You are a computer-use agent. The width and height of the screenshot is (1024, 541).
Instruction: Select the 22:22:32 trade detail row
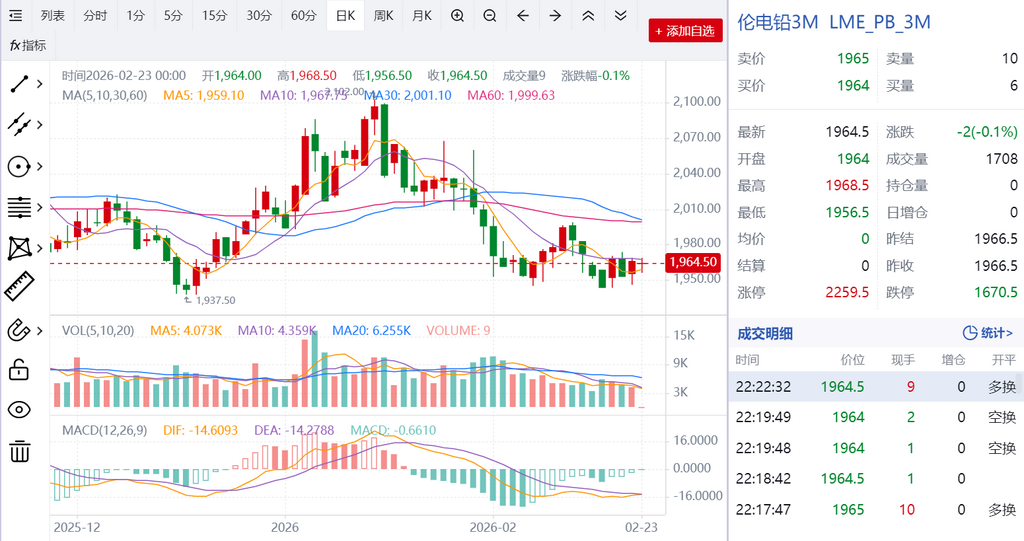pos(875,386)
